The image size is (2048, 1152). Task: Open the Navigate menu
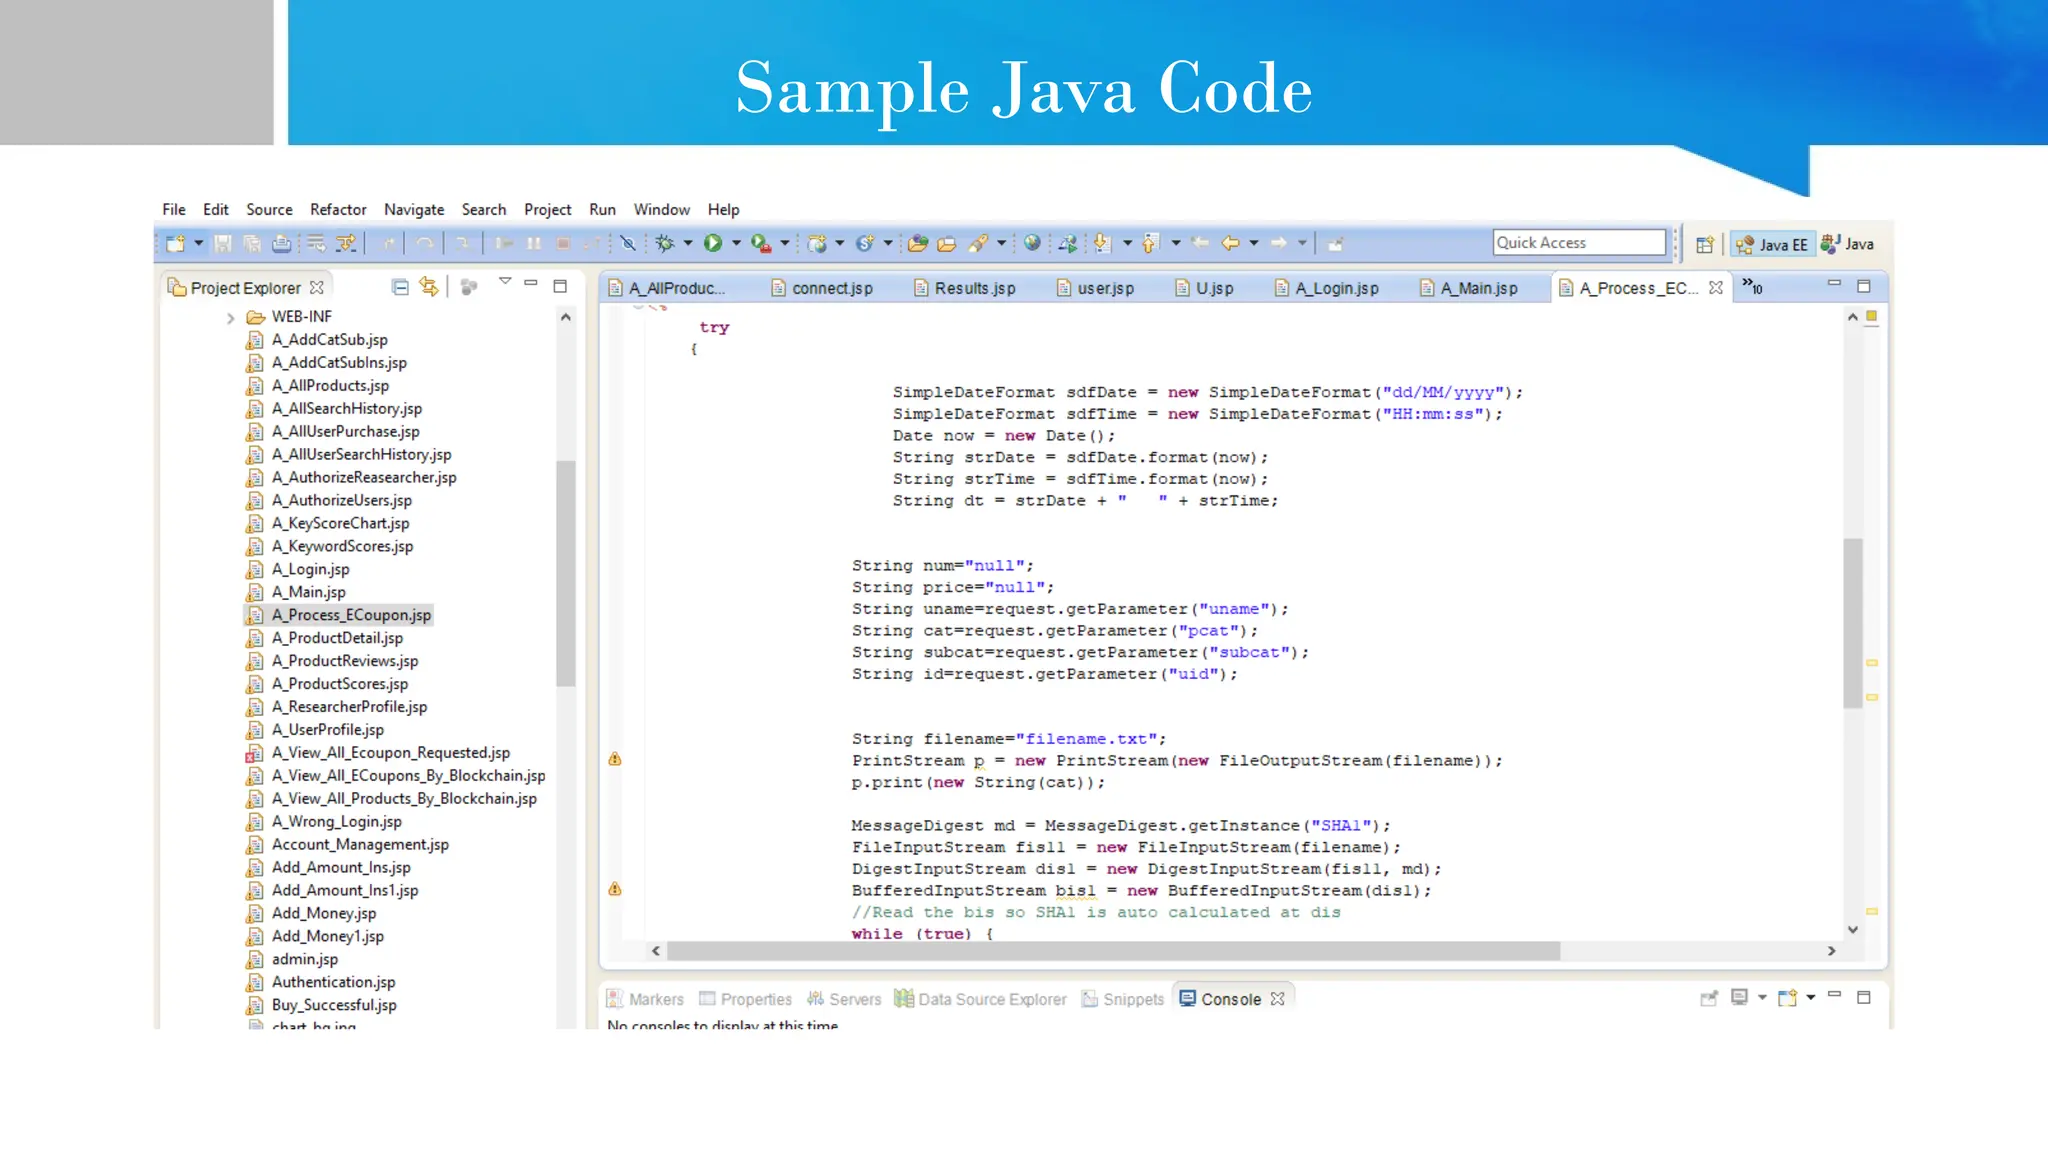414,210
